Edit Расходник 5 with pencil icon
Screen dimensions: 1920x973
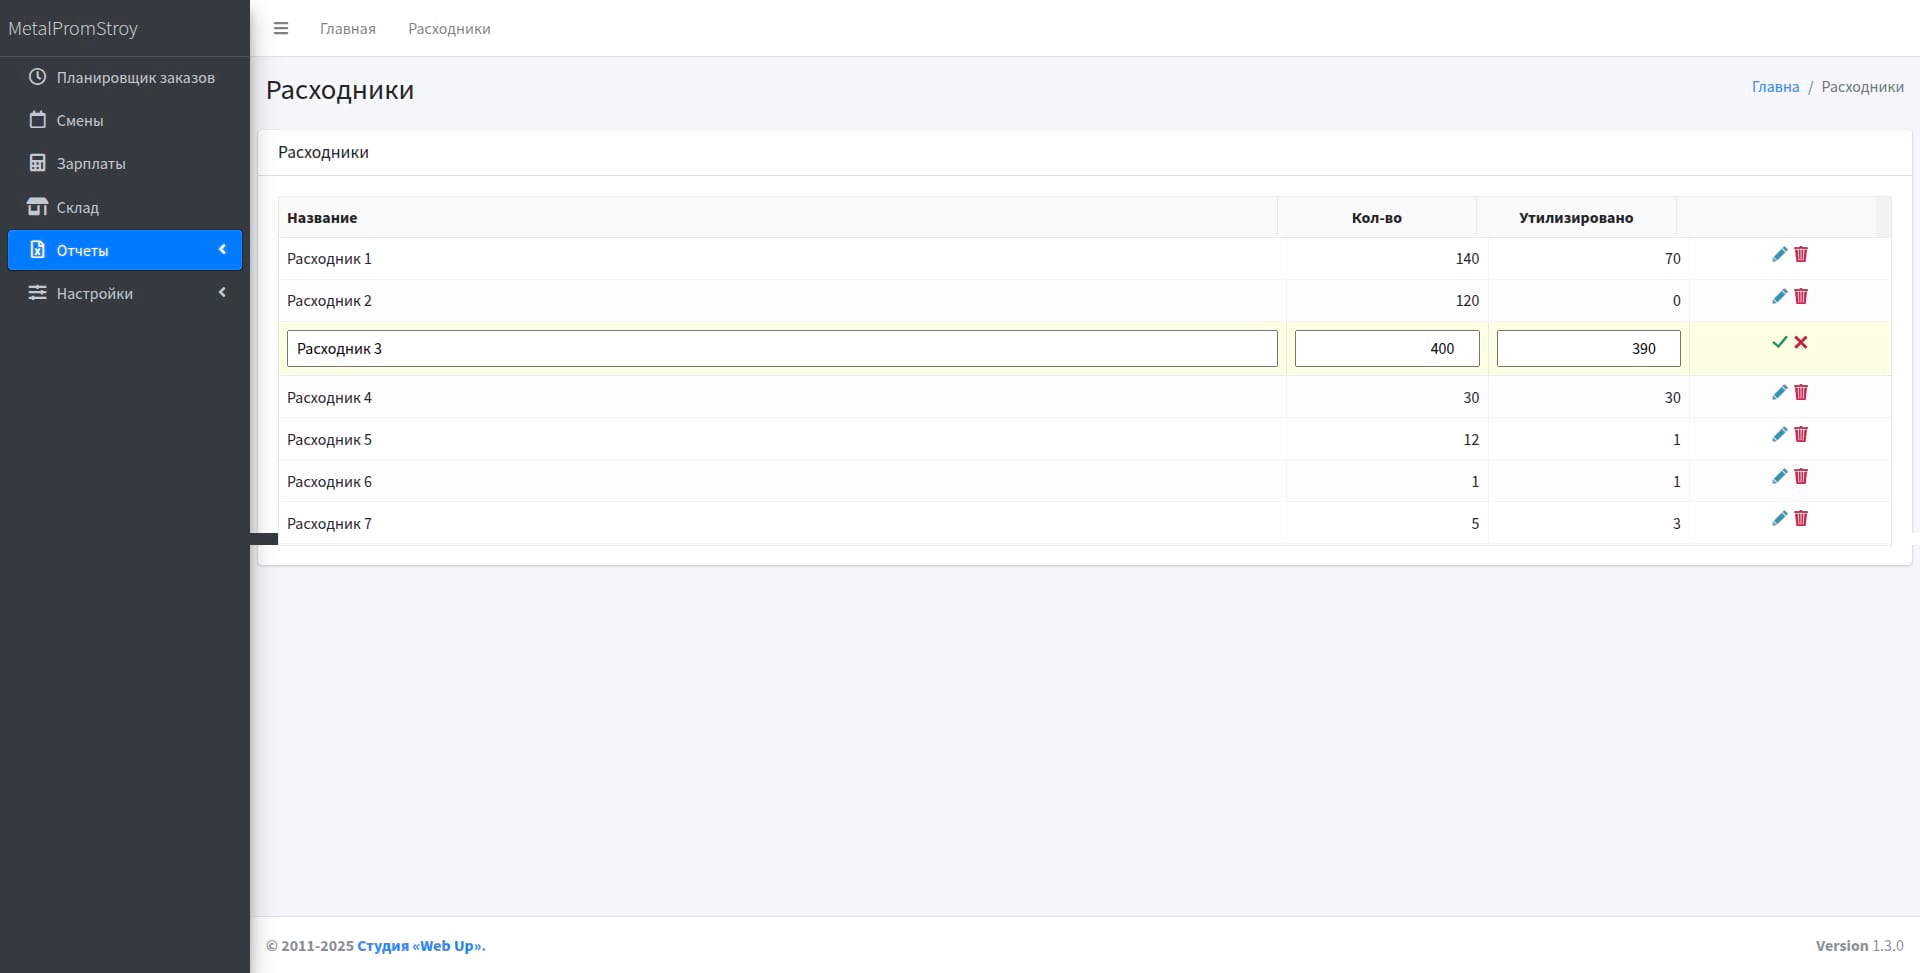pos(1779,435)
